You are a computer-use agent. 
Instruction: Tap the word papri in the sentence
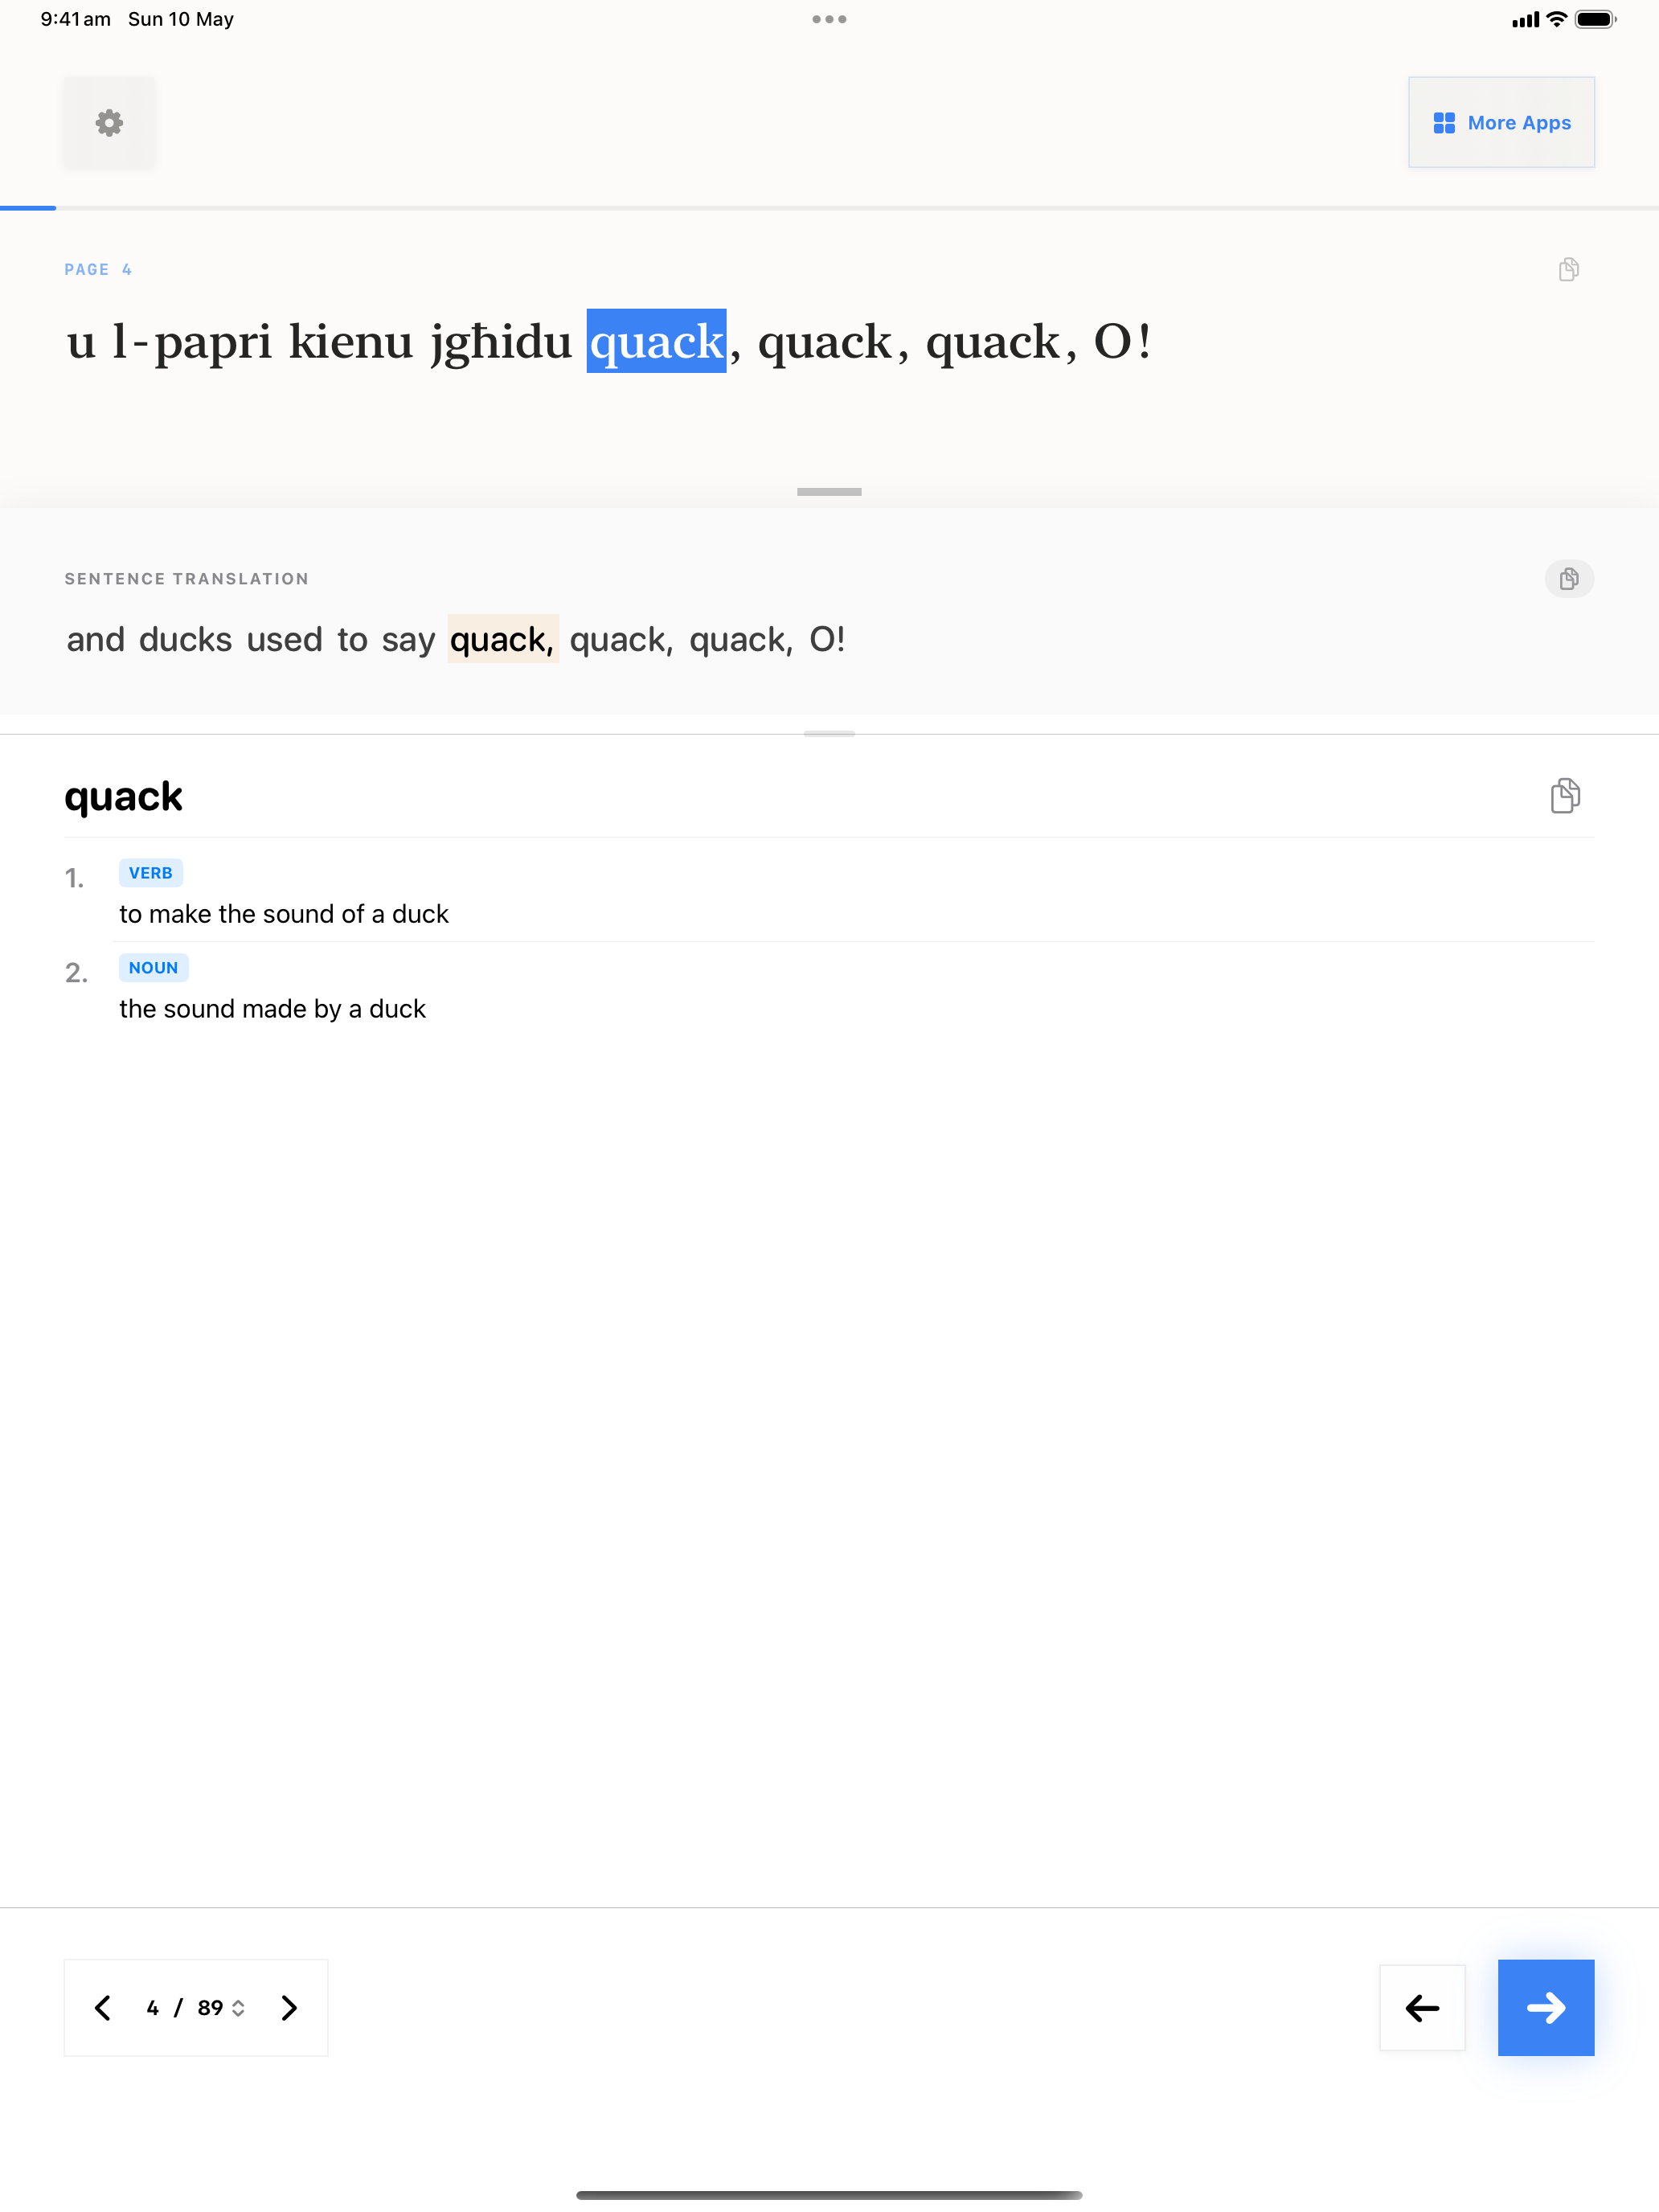[x=213, y=342]
